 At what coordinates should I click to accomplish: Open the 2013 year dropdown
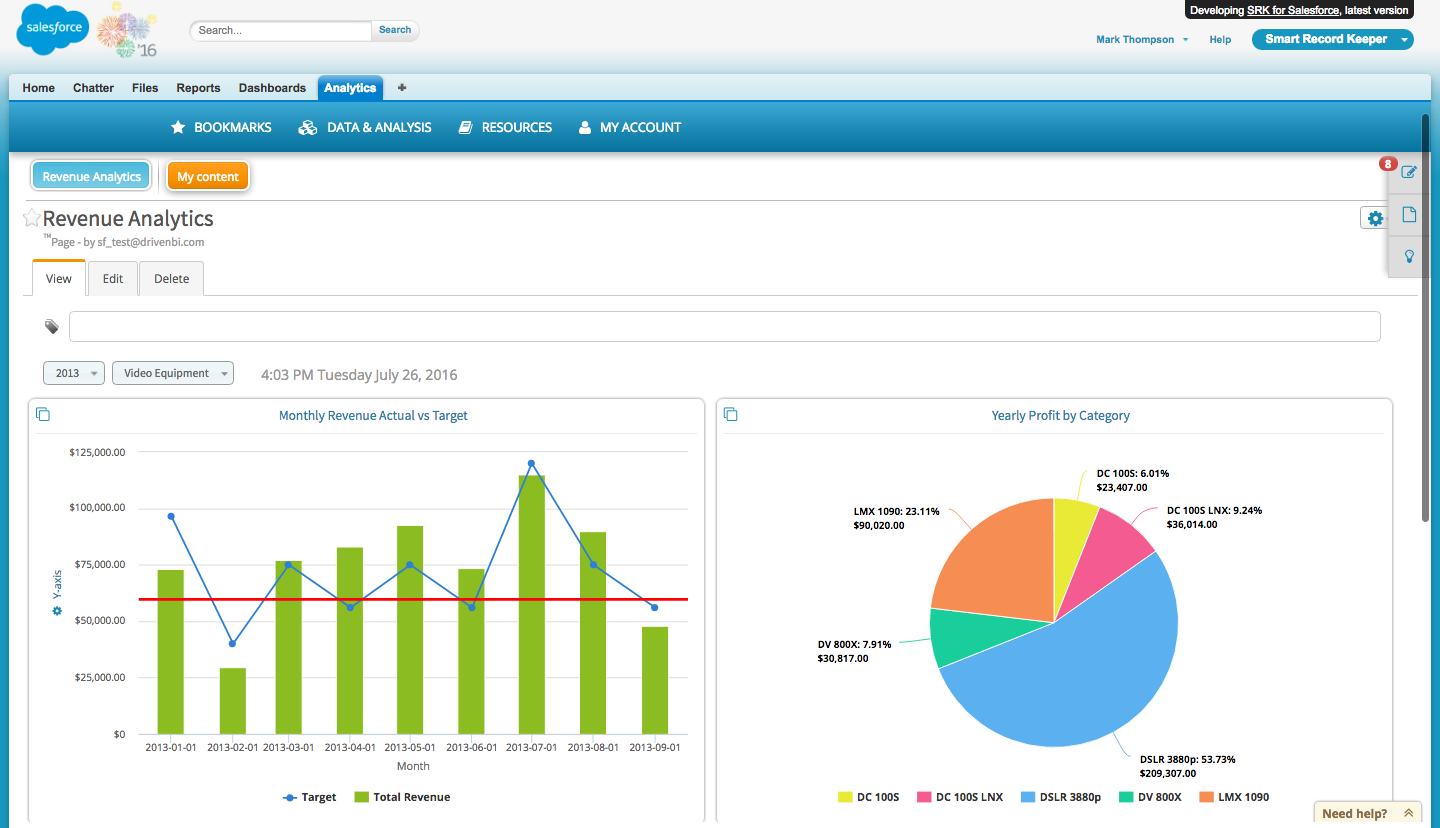(x=74, y=373)
